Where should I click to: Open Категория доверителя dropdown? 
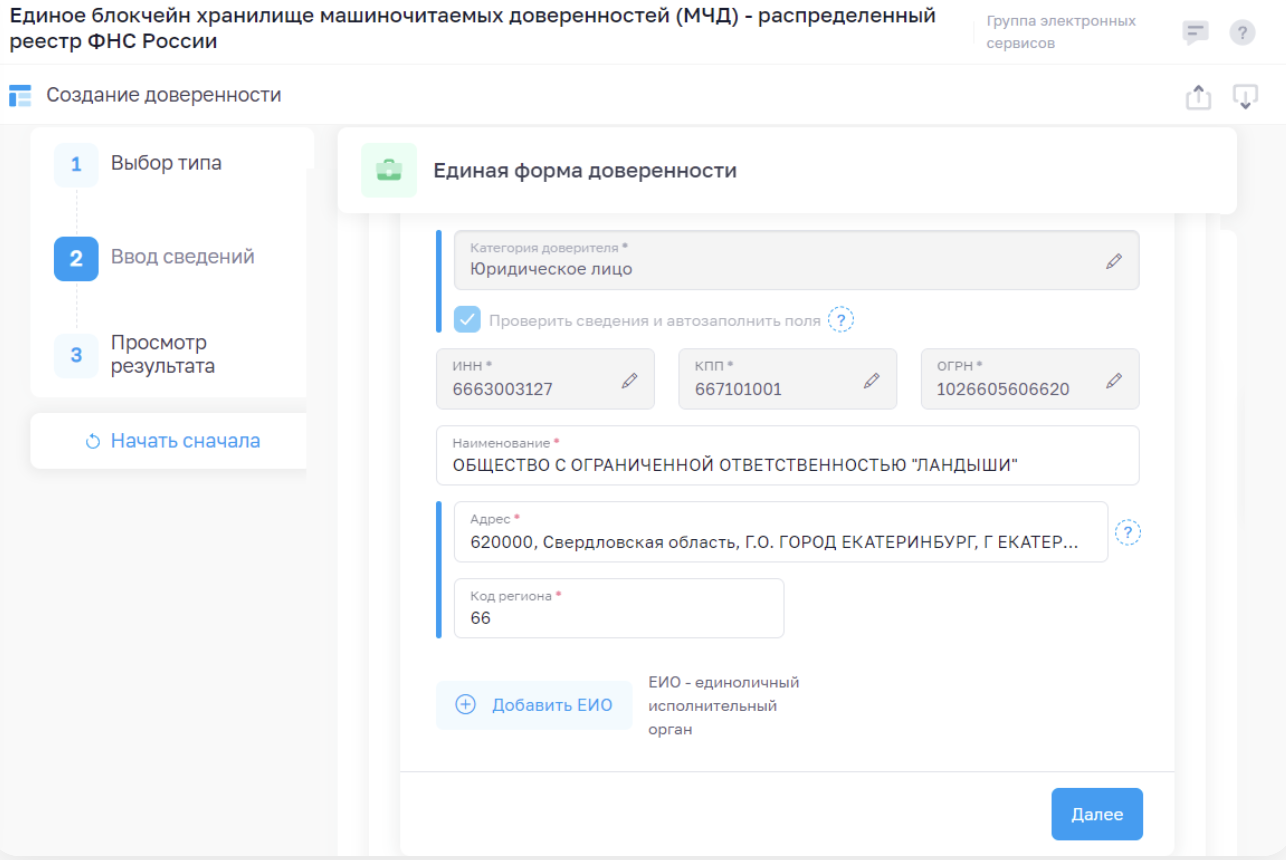tap(795, 261)
